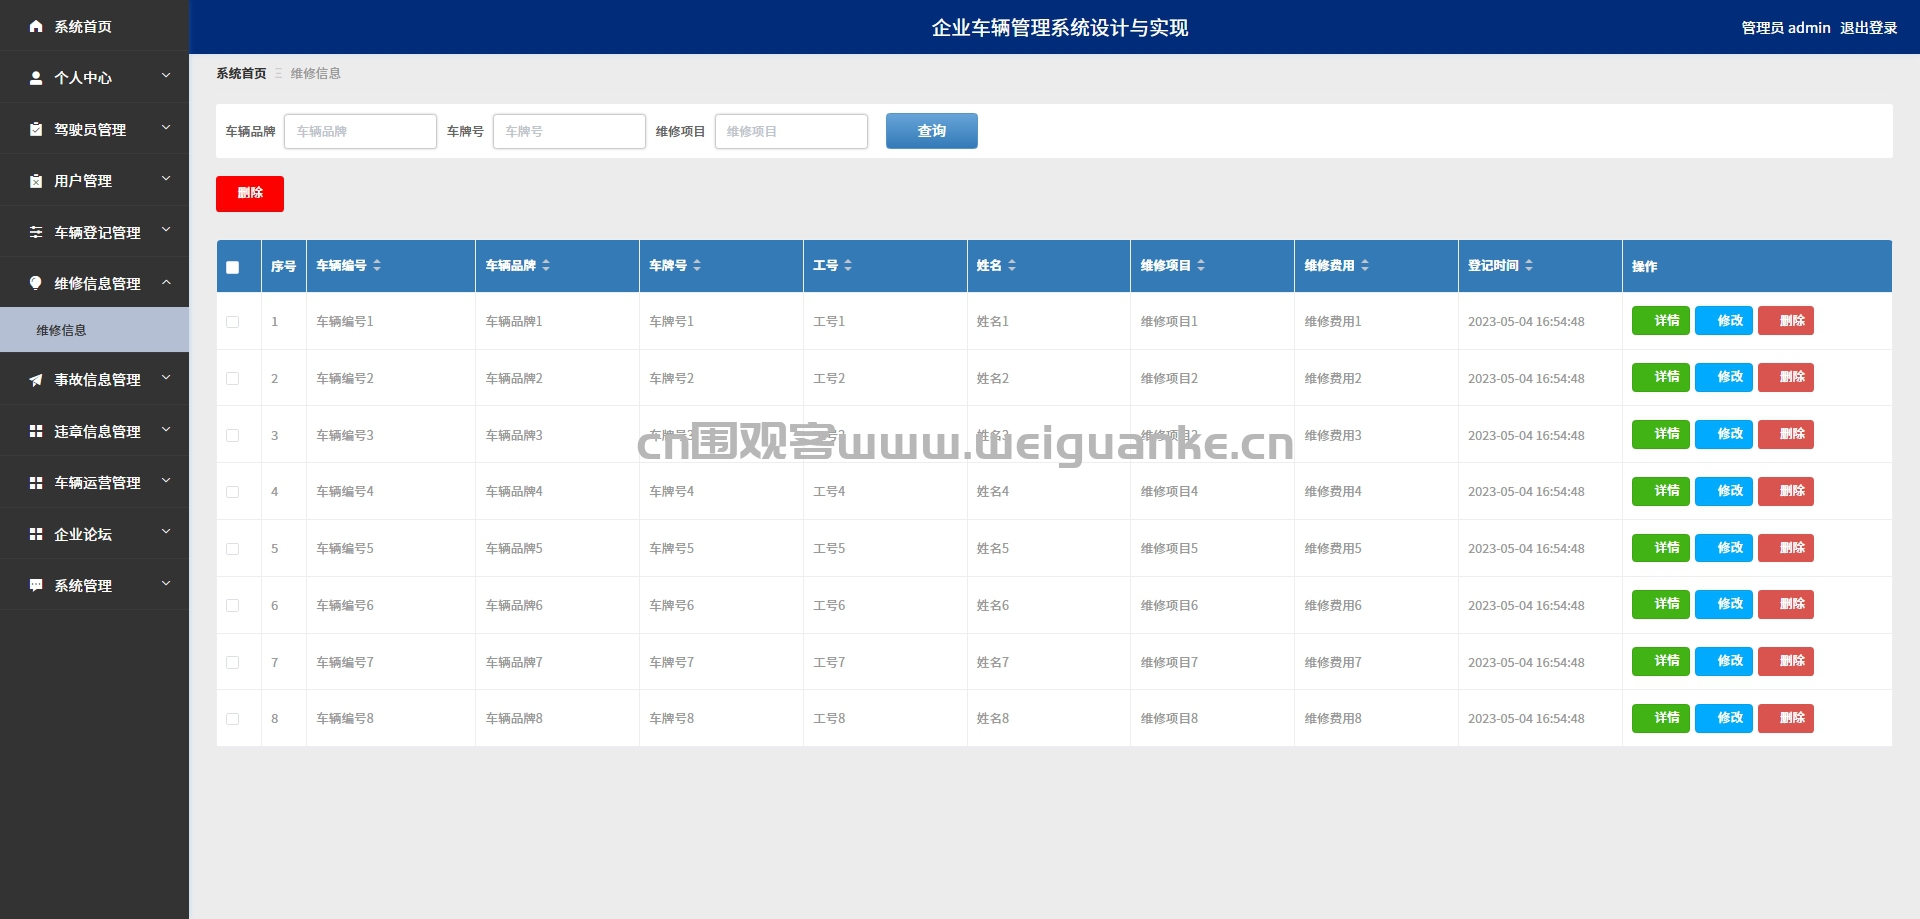This screenshot has width=1920, height=919.
Task: Sort table by 维修项目 column arrows
Action: 1201,265
